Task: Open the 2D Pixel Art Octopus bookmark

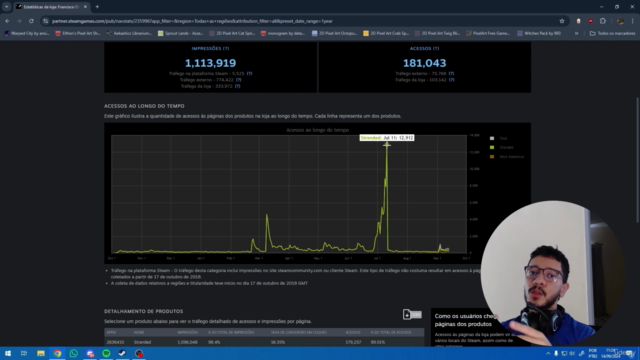Action: (x=334, y=33)
